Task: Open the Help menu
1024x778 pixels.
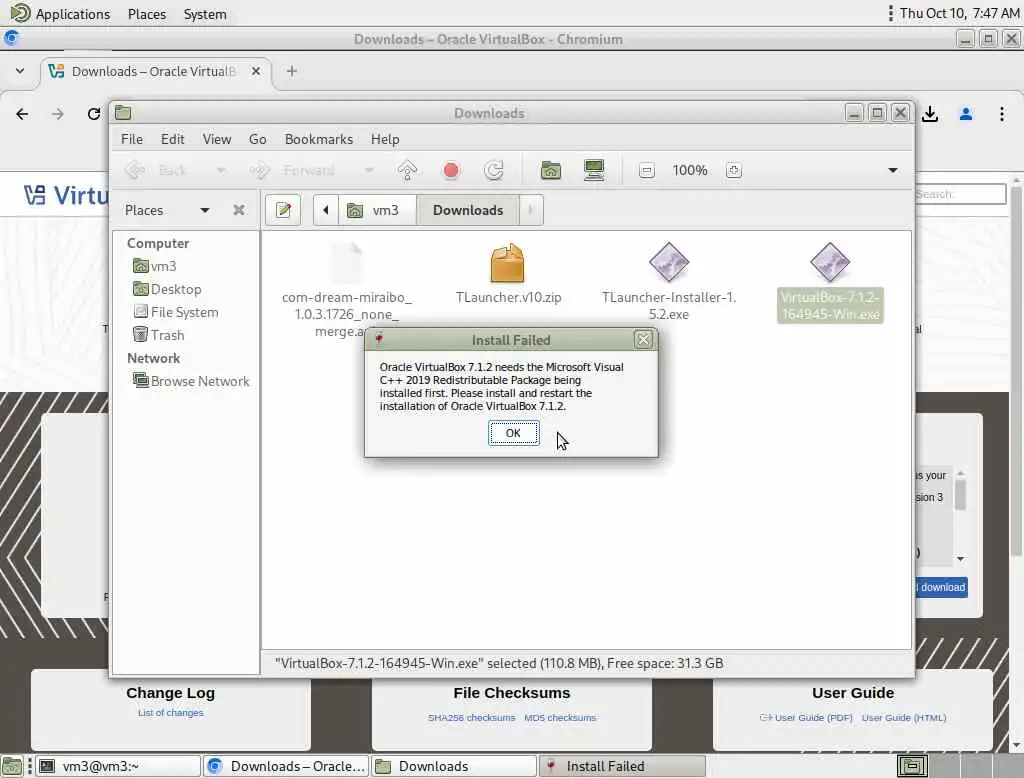Action: point(385,139)
